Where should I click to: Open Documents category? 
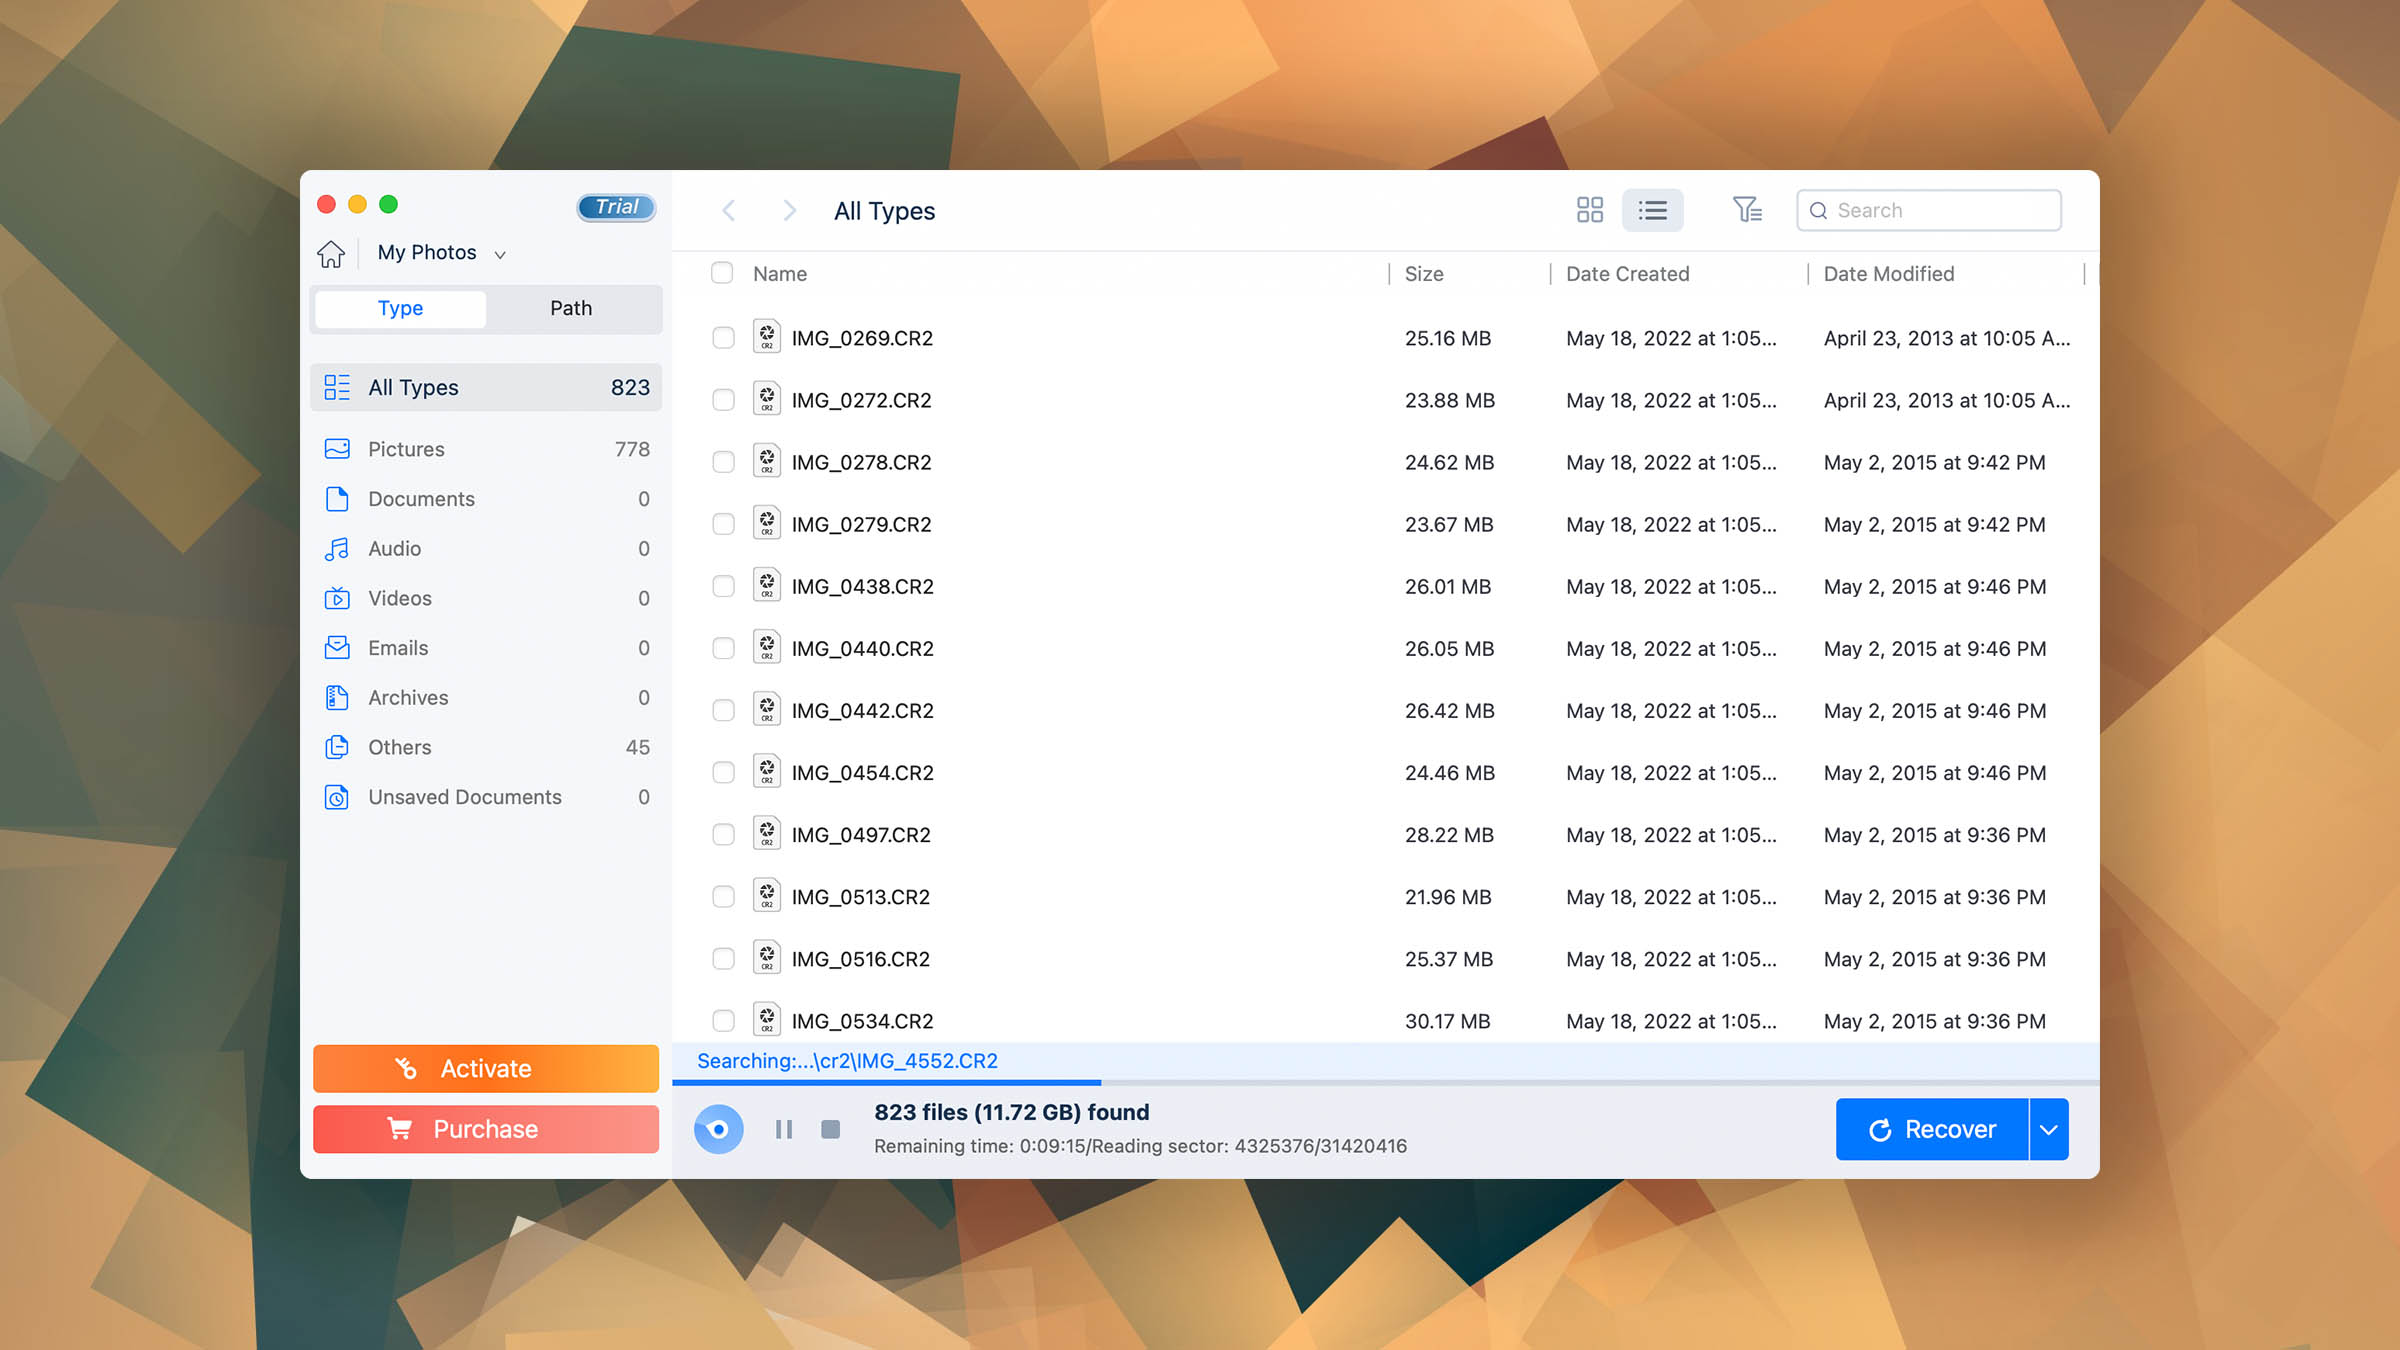[486, 499]
